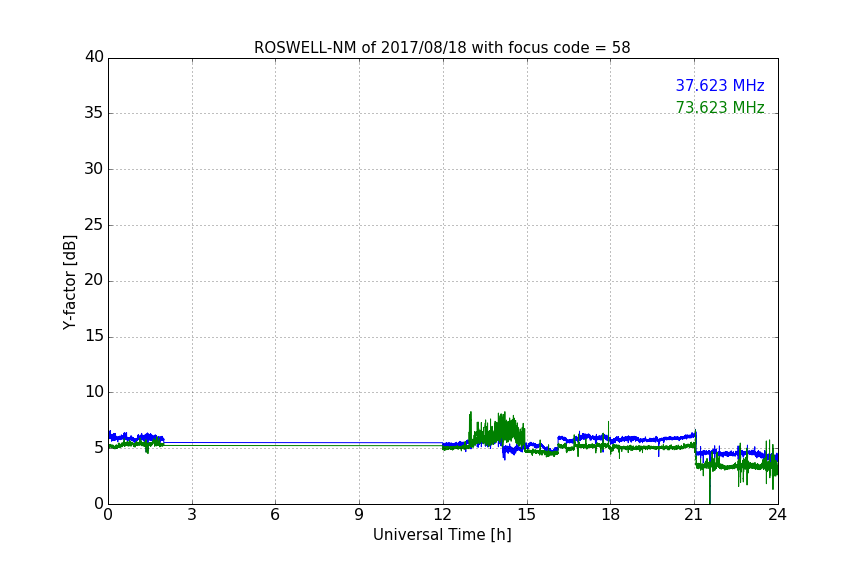The width and height of the screenshot is (864, 576).
Task: Click the x-axis tick label 18
Action: (x=611, y=515)
